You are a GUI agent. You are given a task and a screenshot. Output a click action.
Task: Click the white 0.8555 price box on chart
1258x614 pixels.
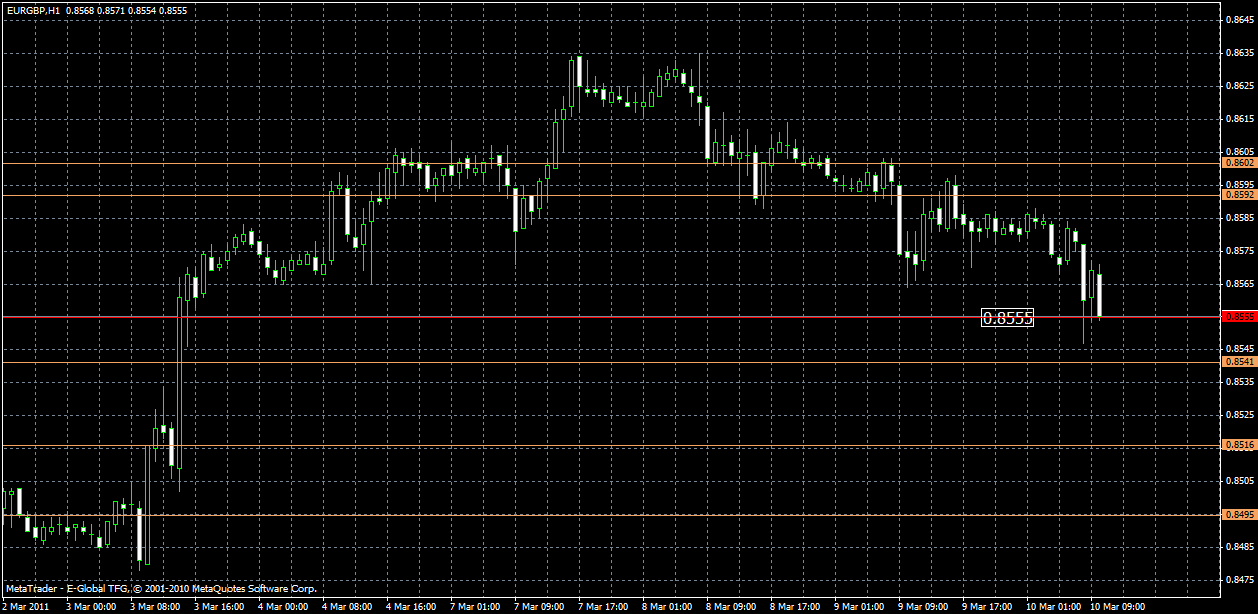pyautogui.click(x=1009, y=318)
